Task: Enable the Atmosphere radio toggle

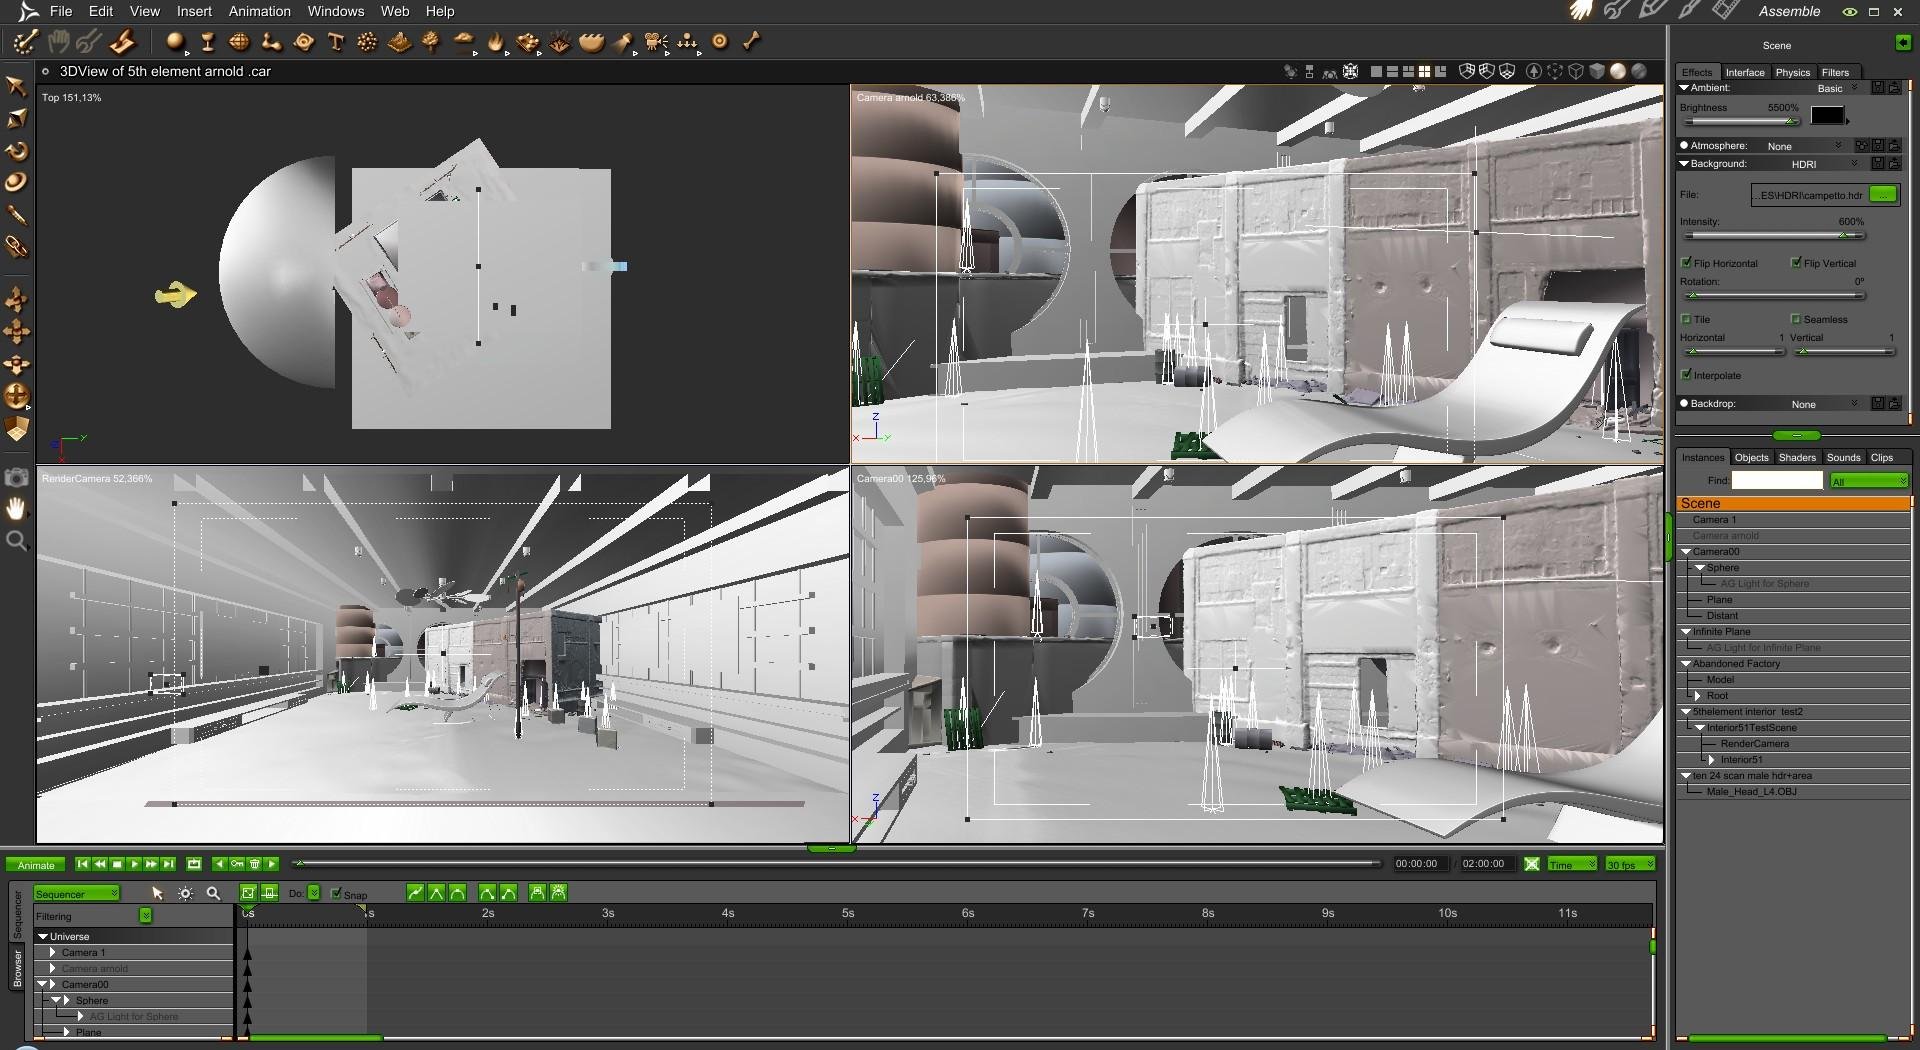Action: [1685, 146]
